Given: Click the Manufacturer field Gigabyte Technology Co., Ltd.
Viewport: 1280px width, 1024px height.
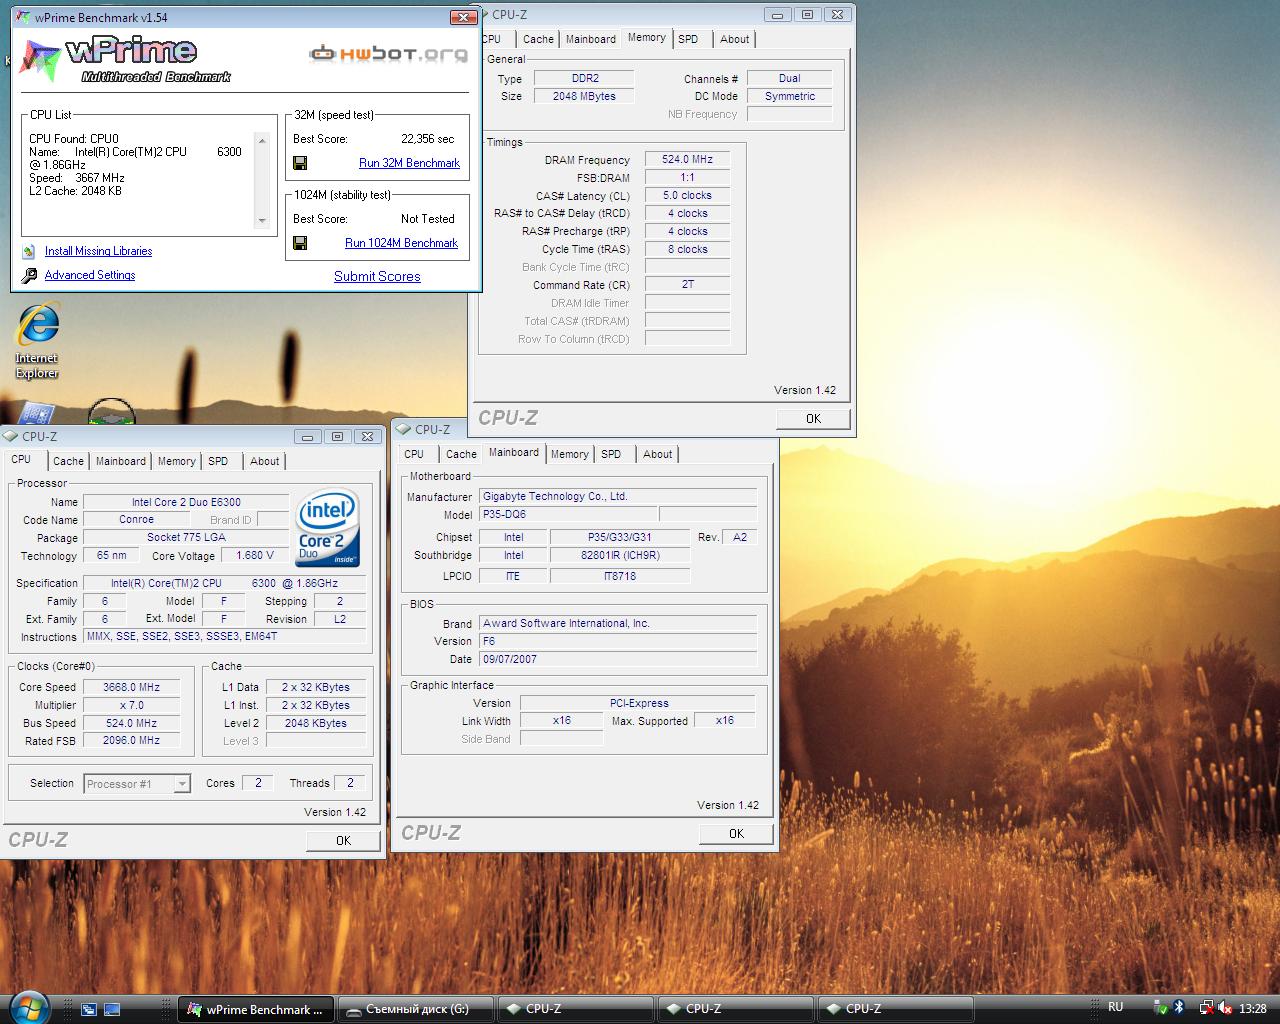Looking at the screenshot, I should (617, 496).
